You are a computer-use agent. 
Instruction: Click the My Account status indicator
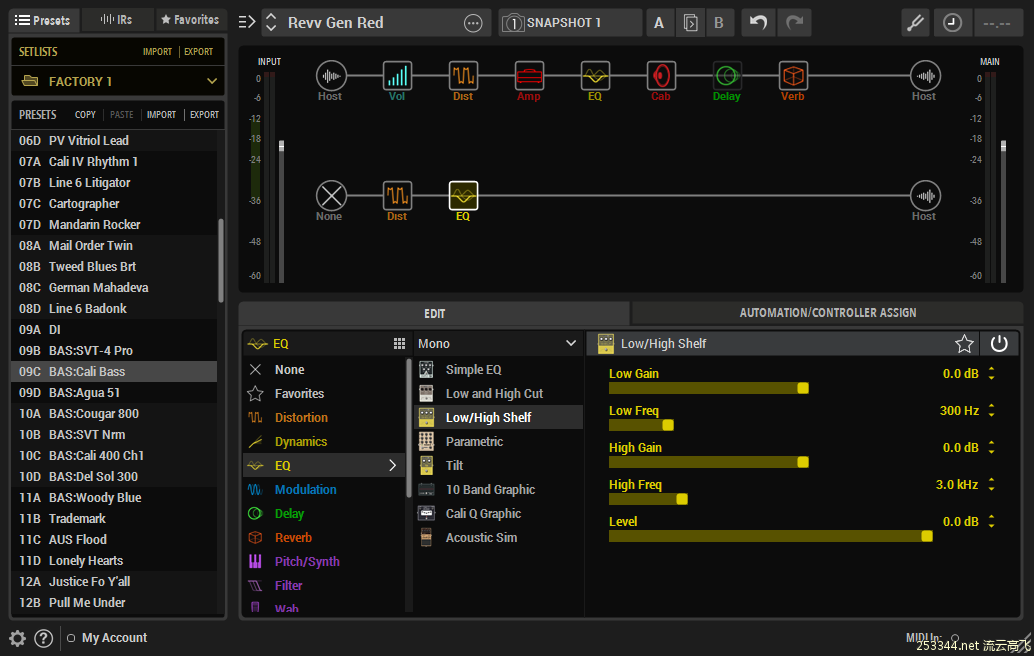pyautogui.click(x=71, y=638)
